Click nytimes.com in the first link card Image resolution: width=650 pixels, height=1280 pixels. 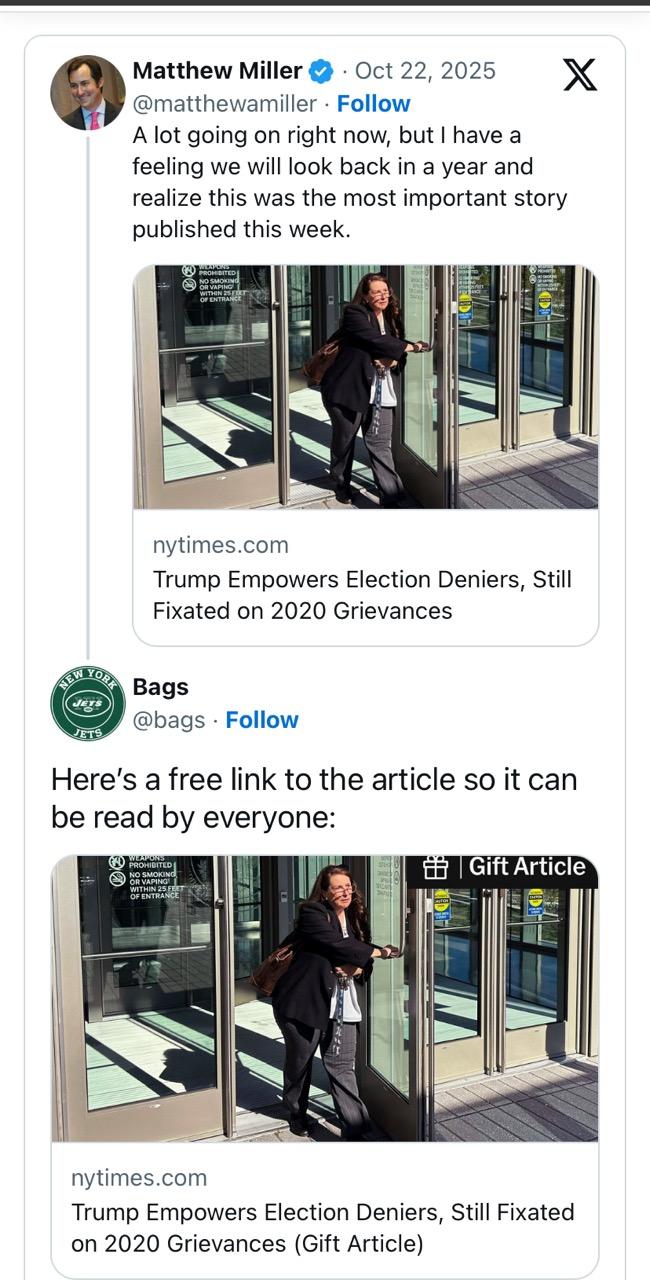tap(220, 545)
